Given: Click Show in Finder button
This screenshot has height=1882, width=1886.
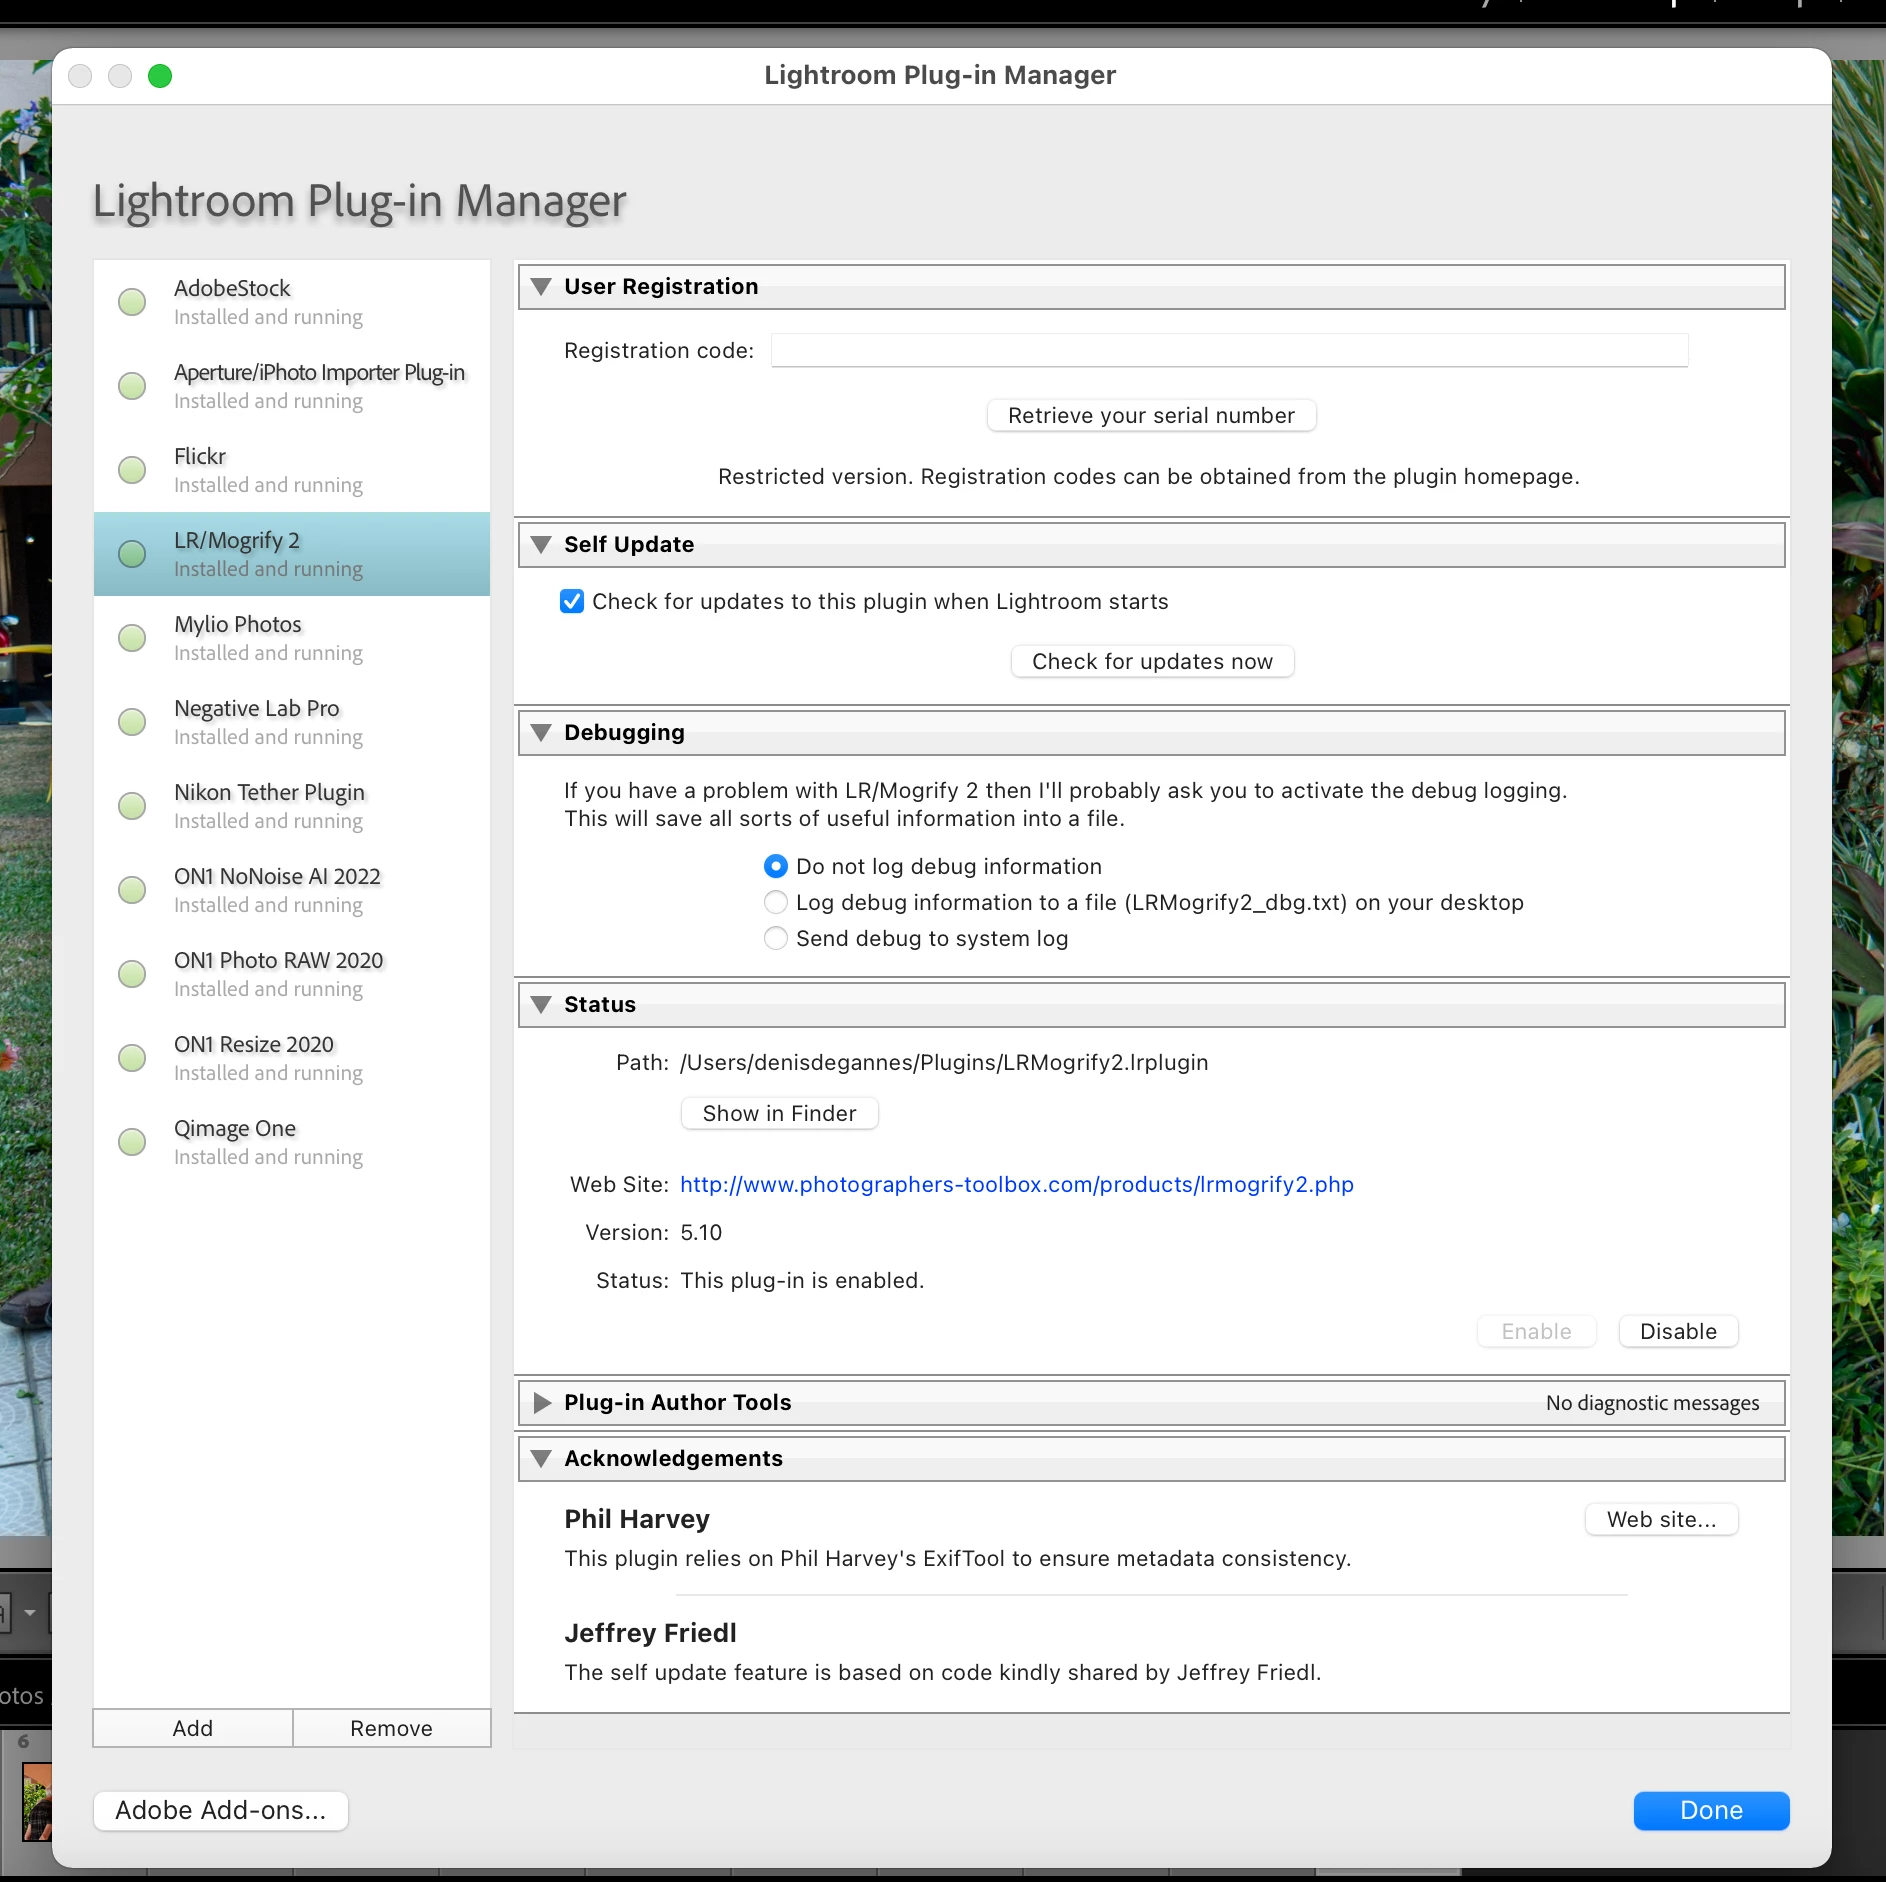Looking at the screenshot, I should 779,1113.
